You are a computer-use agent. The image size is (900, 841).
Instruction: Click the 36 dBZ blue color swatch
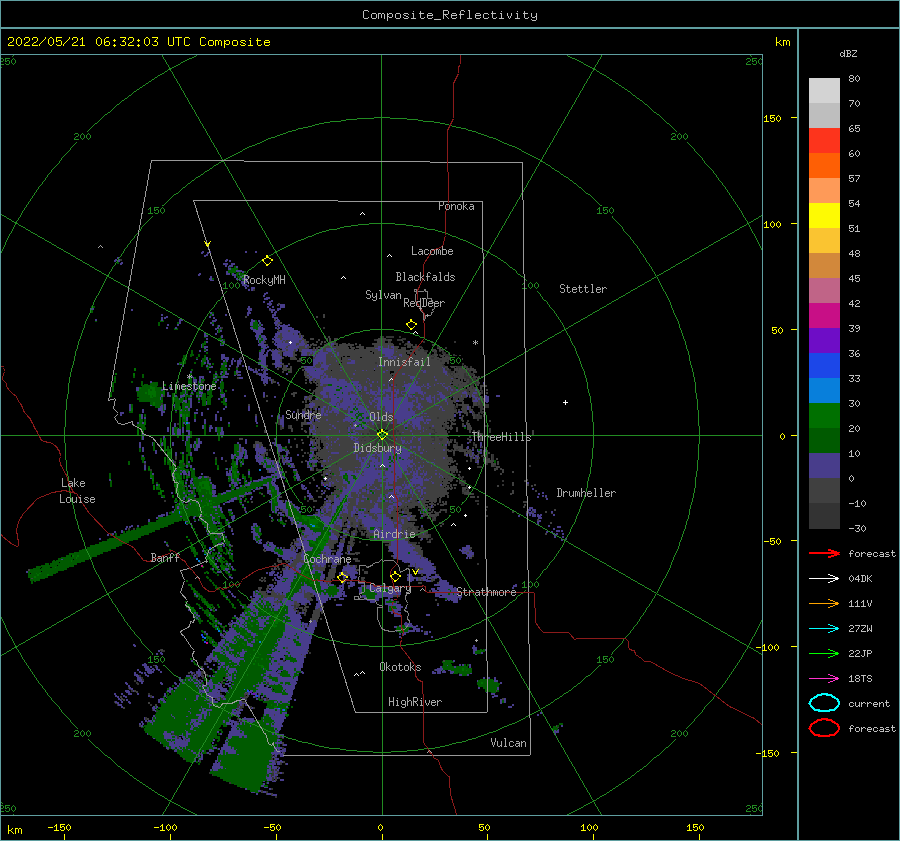click(824, 365)
